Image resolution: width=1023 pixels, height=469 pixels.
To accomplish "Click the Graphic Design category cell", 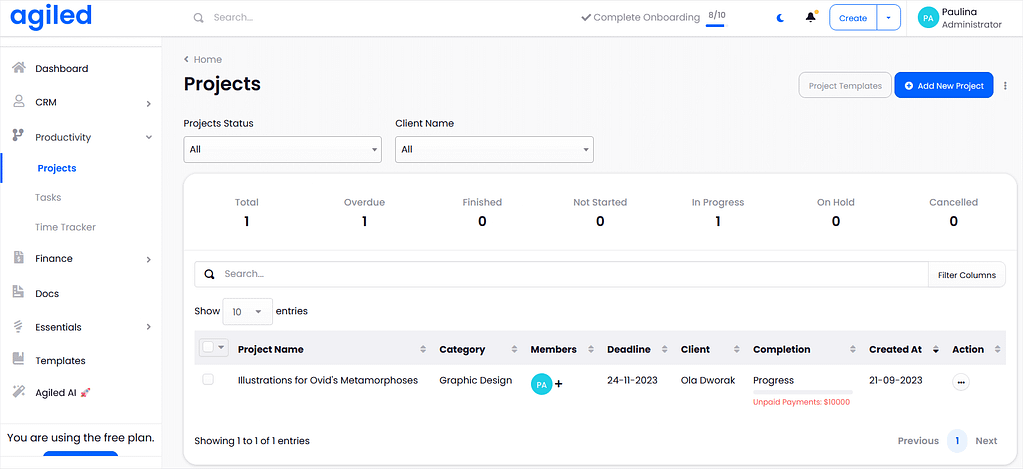I will point(476,380).
